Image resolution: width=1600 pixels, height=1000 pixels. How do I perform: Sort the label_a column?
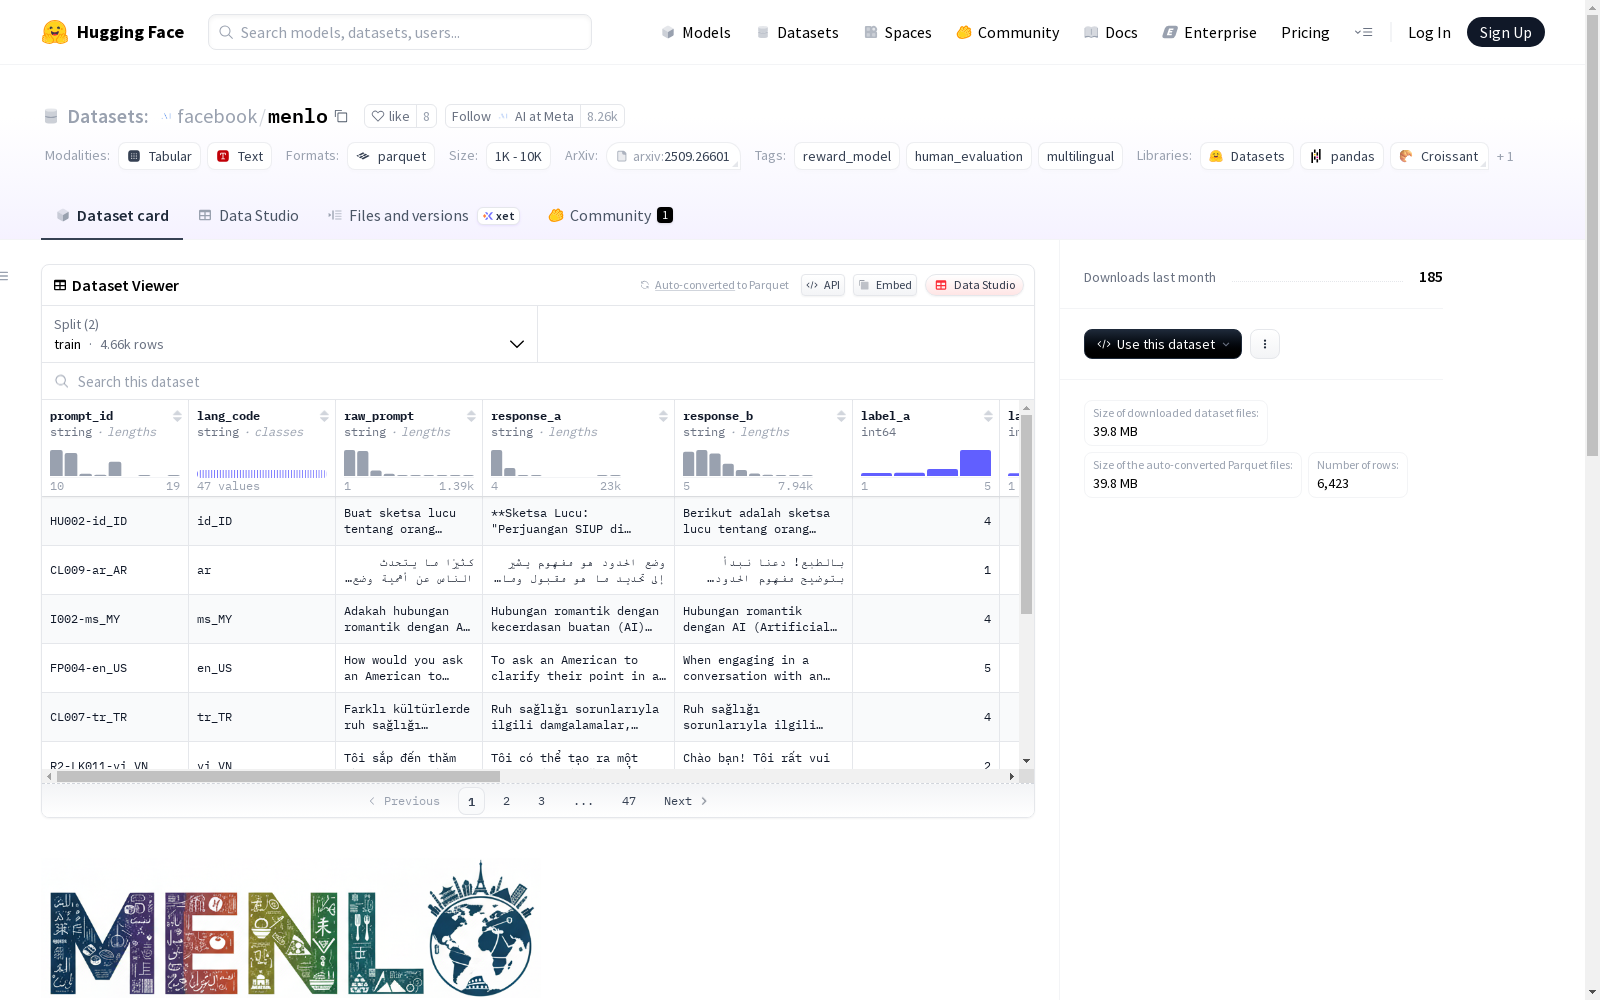[988, 416]
